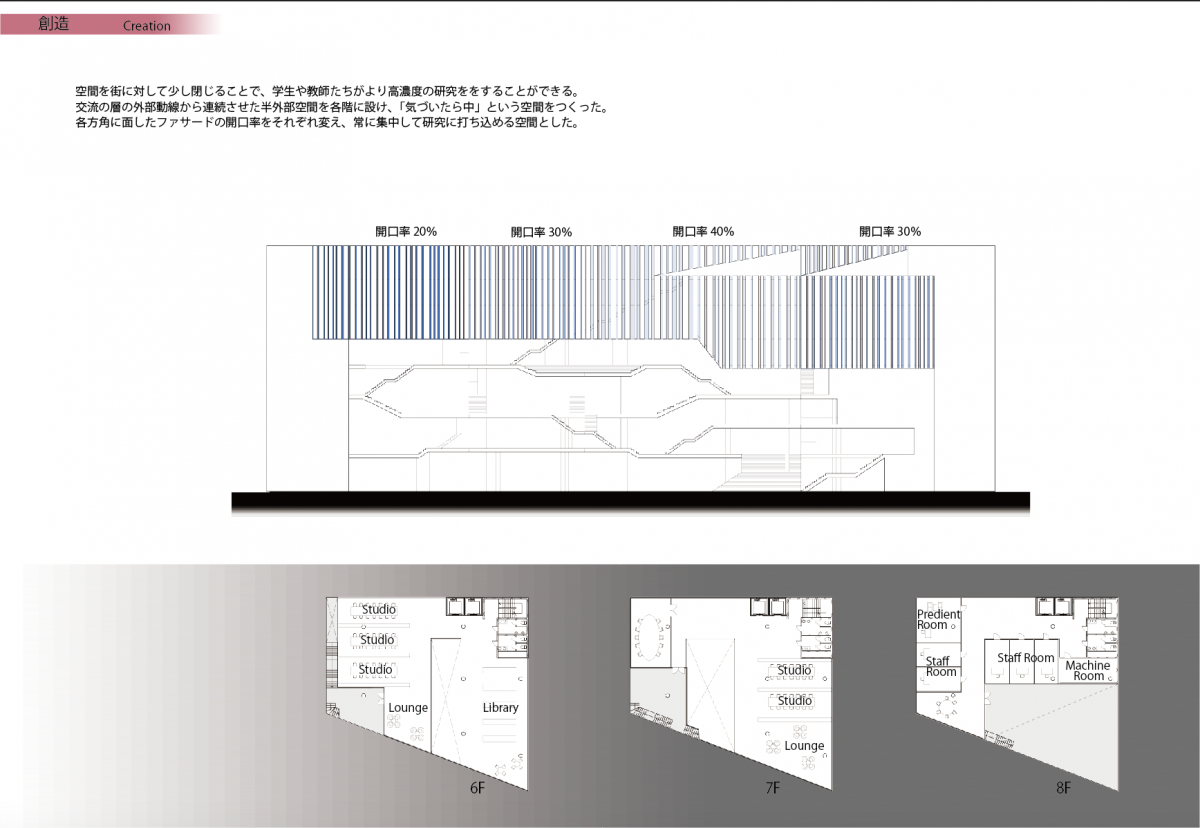The width and height of the screenshot is (1200, 828).
Task: Click the 開口率 30% label after 開口率 40%
Action: 890,231
